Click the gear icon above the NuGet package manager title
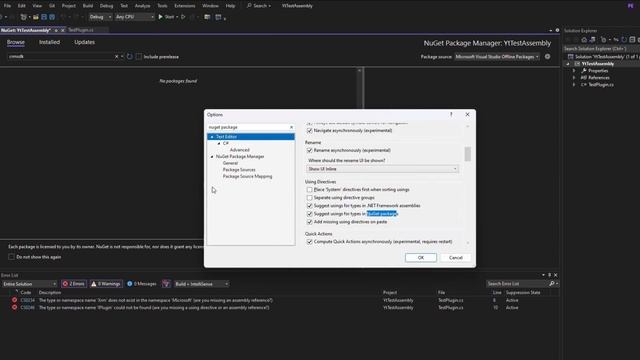 point(557,30)
